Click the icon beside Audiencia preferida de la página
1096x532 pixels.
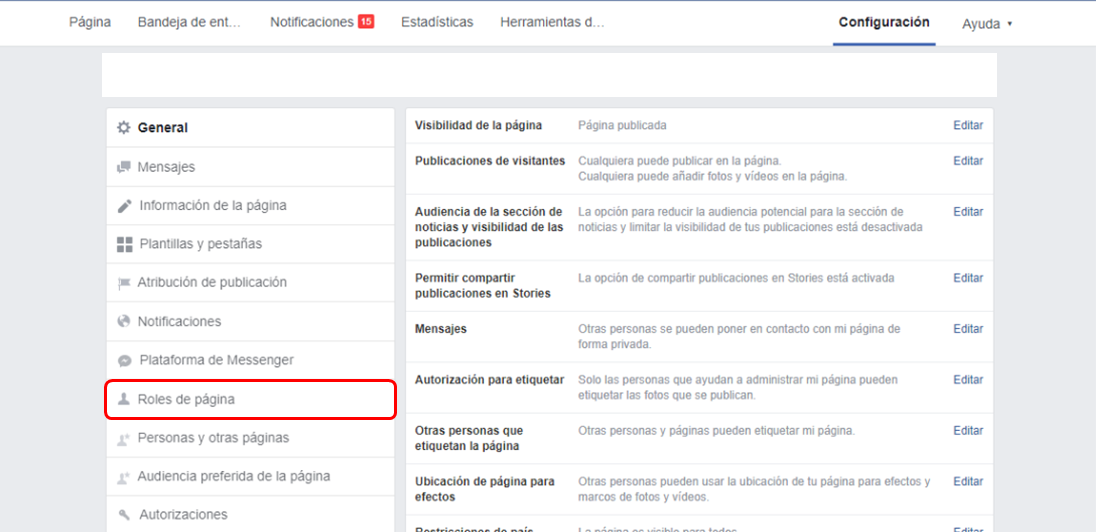click(x=124, y=477)
